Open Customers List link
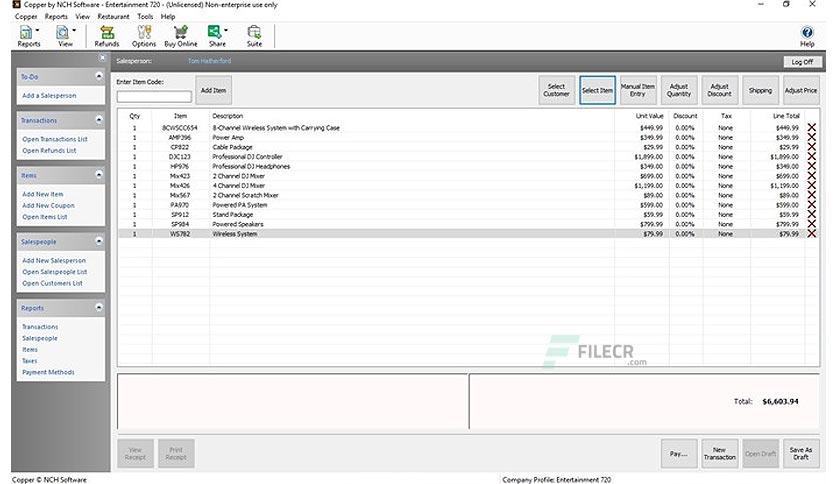Screen dimensions: 836x484 click(52, 284)
